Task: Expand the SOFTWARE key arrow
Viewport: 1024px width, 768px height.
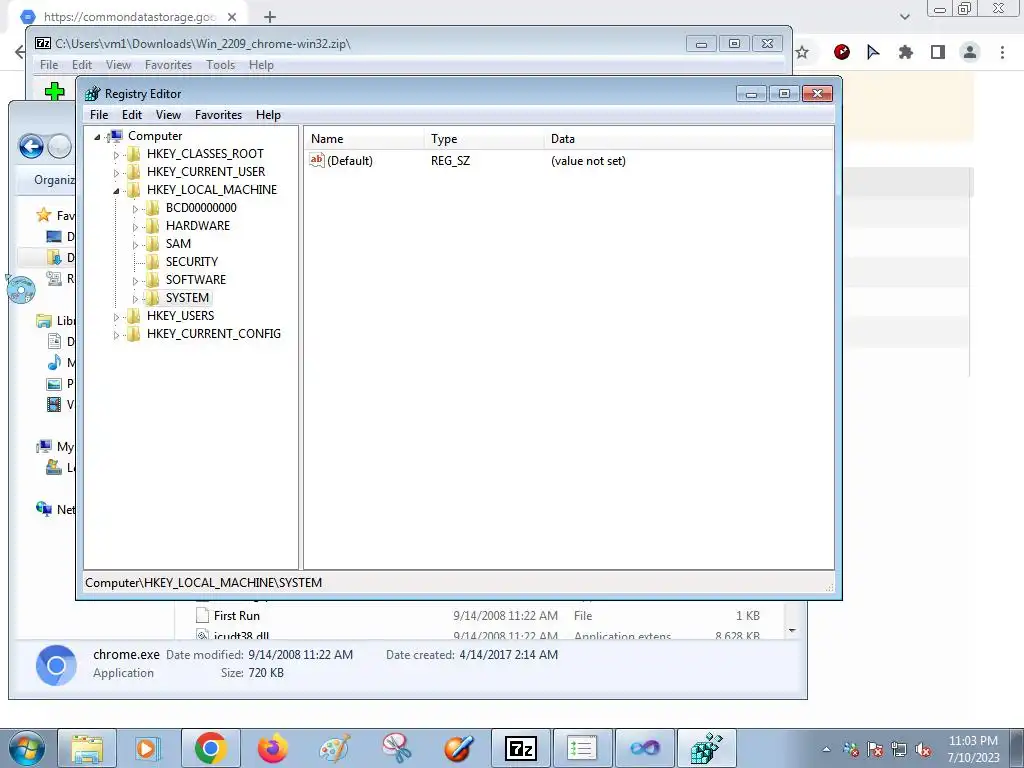Action: [135, 281]
